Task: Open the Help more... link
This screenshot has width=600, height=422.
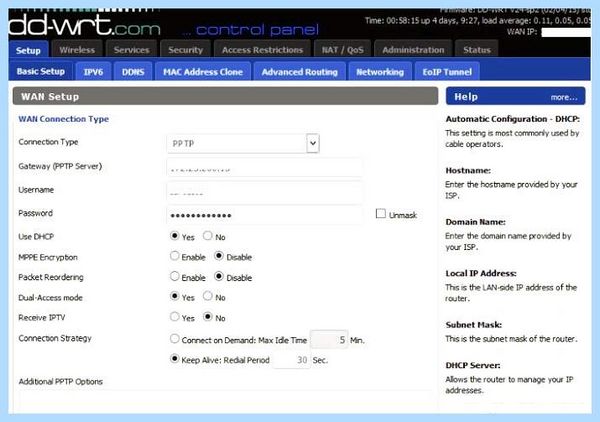Action: click(x=564, y=98)
